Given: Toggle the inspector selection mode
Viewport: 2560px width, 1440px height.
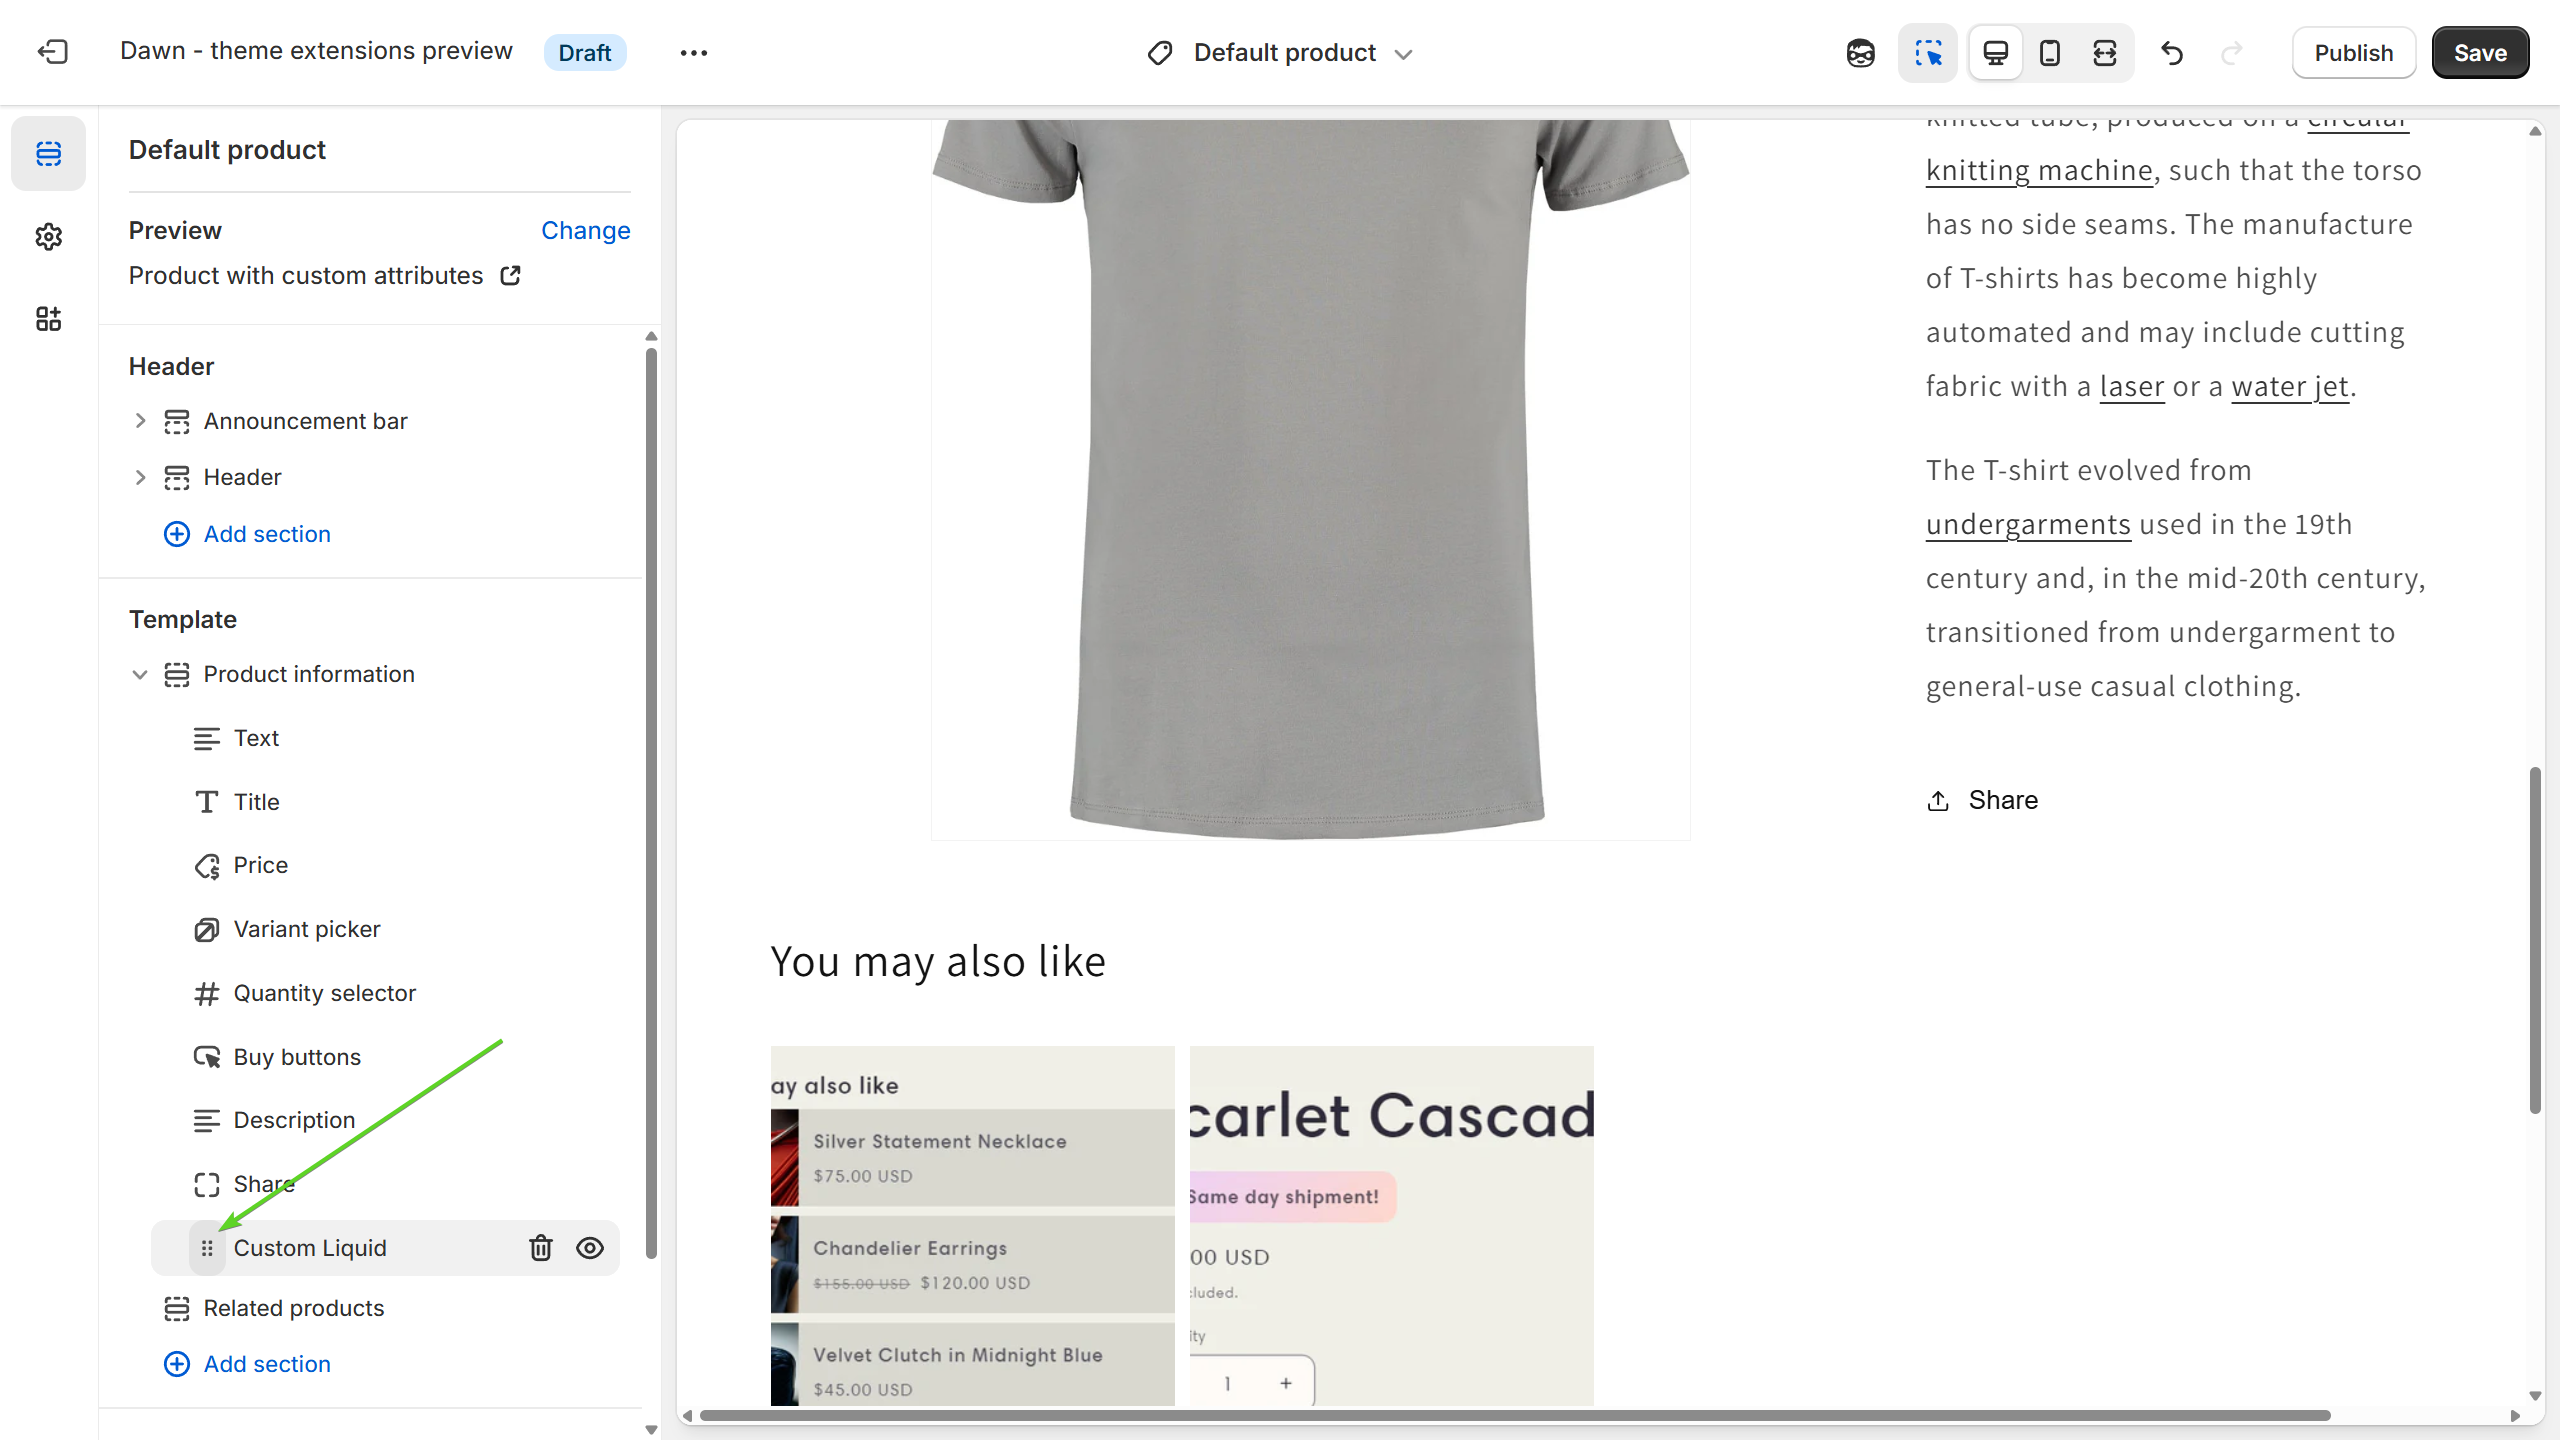Looking at the screenshot, I should (x=1928, y=53).
